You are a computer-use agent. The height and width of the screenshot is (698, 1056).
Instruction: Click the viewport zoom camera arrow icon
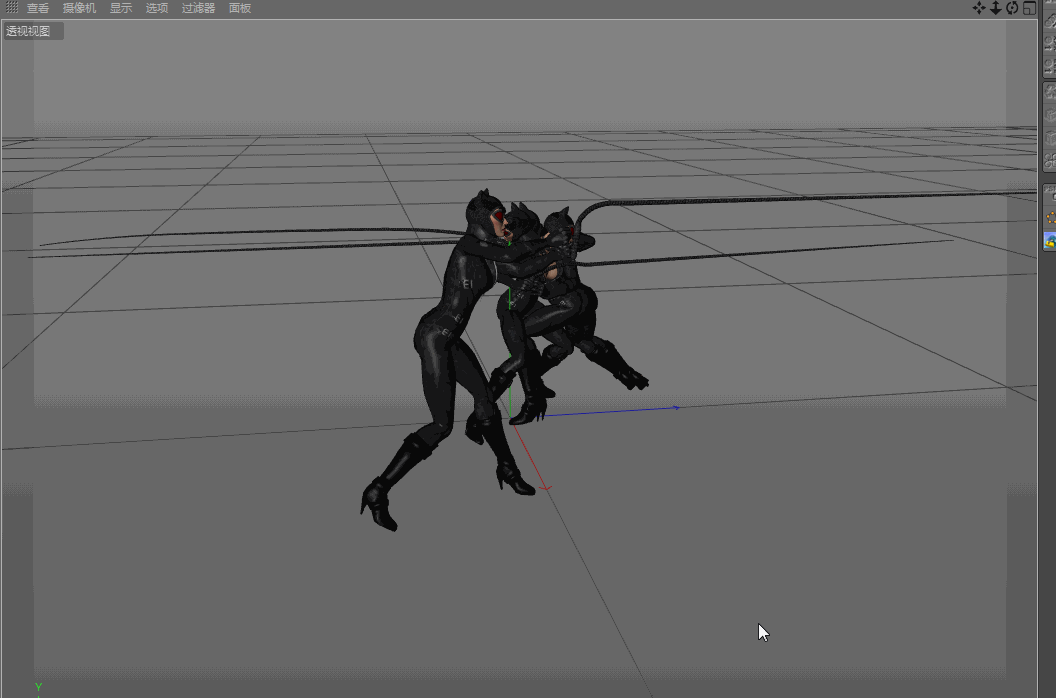coord(995,8)
